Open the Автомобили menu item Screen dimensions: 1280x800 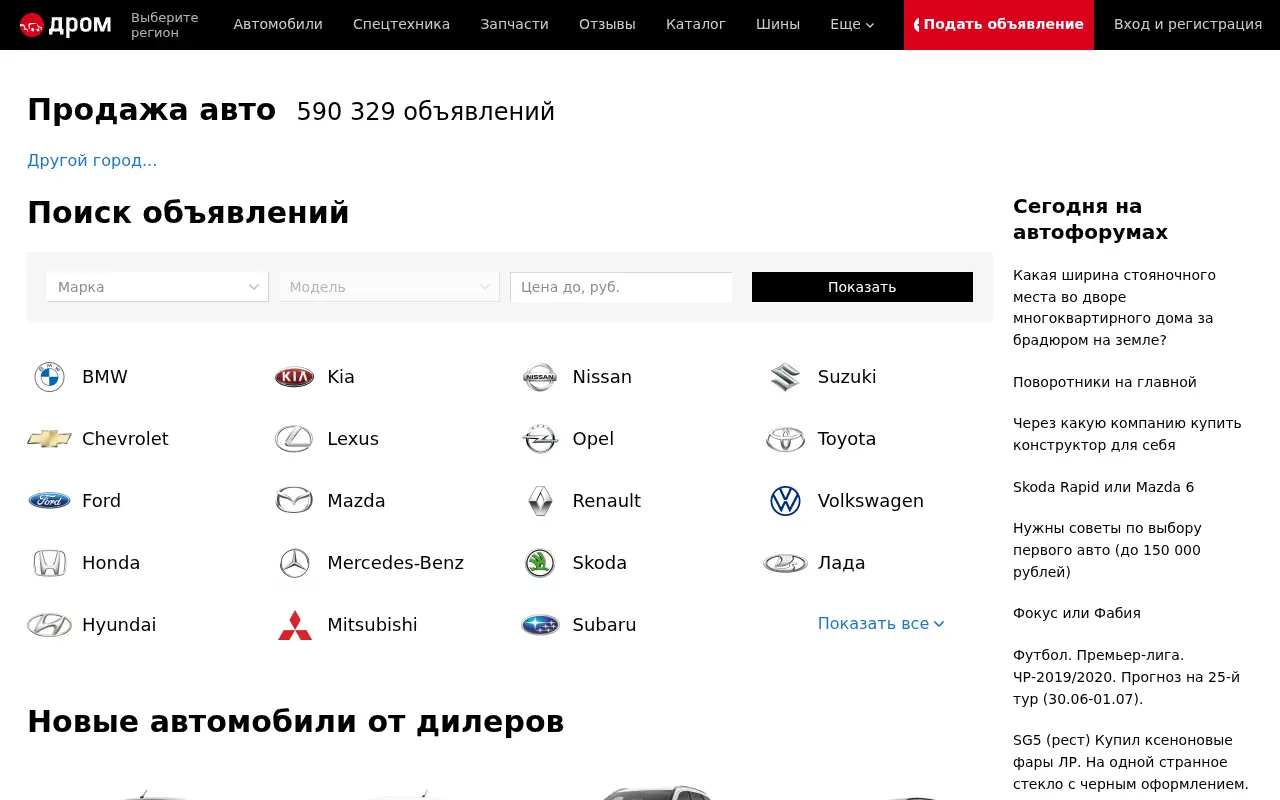tap(278, 25)
